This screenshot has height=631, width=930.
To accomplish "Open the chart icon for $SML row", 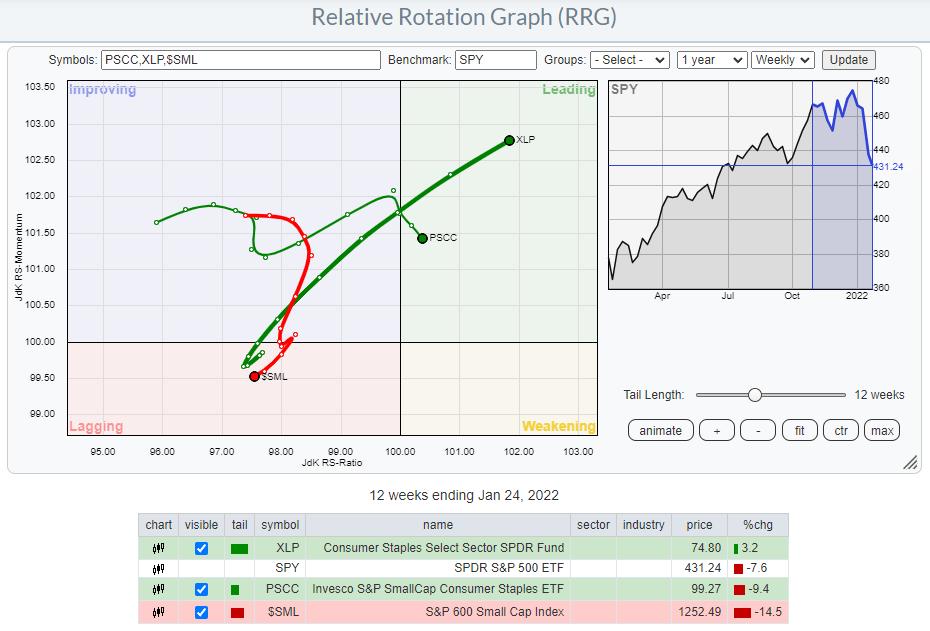I will pos(158,612).
